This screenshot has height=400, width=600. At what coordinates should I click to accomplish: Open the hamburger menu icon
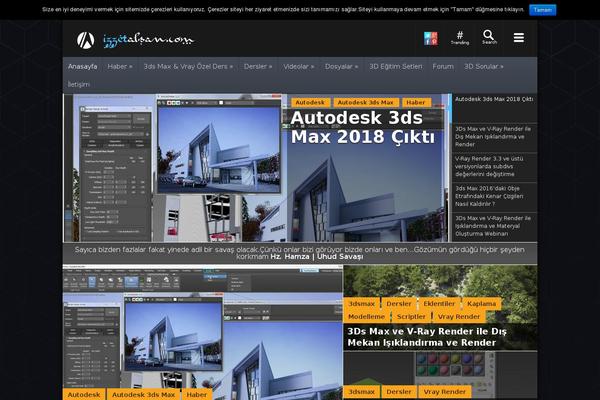519,38
